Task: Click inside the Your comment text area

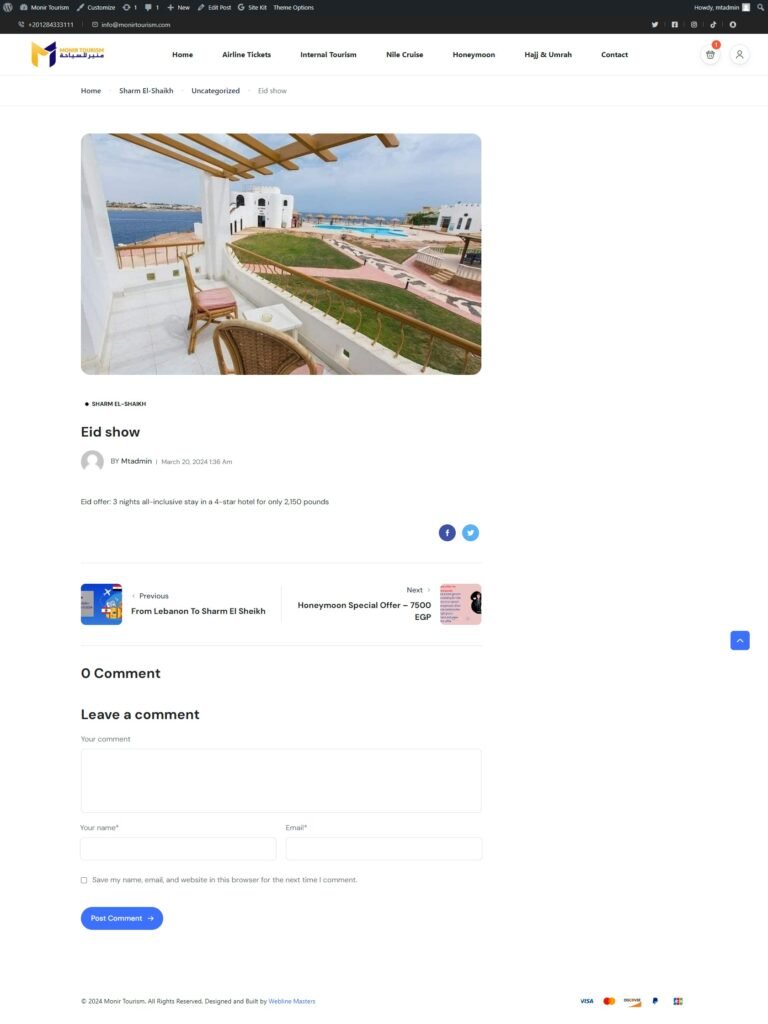Action: [x=280, y=780]
